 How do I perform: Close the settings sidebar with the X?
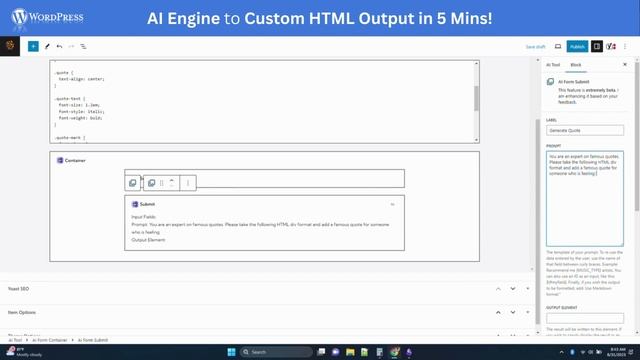[x=625, y=64]
